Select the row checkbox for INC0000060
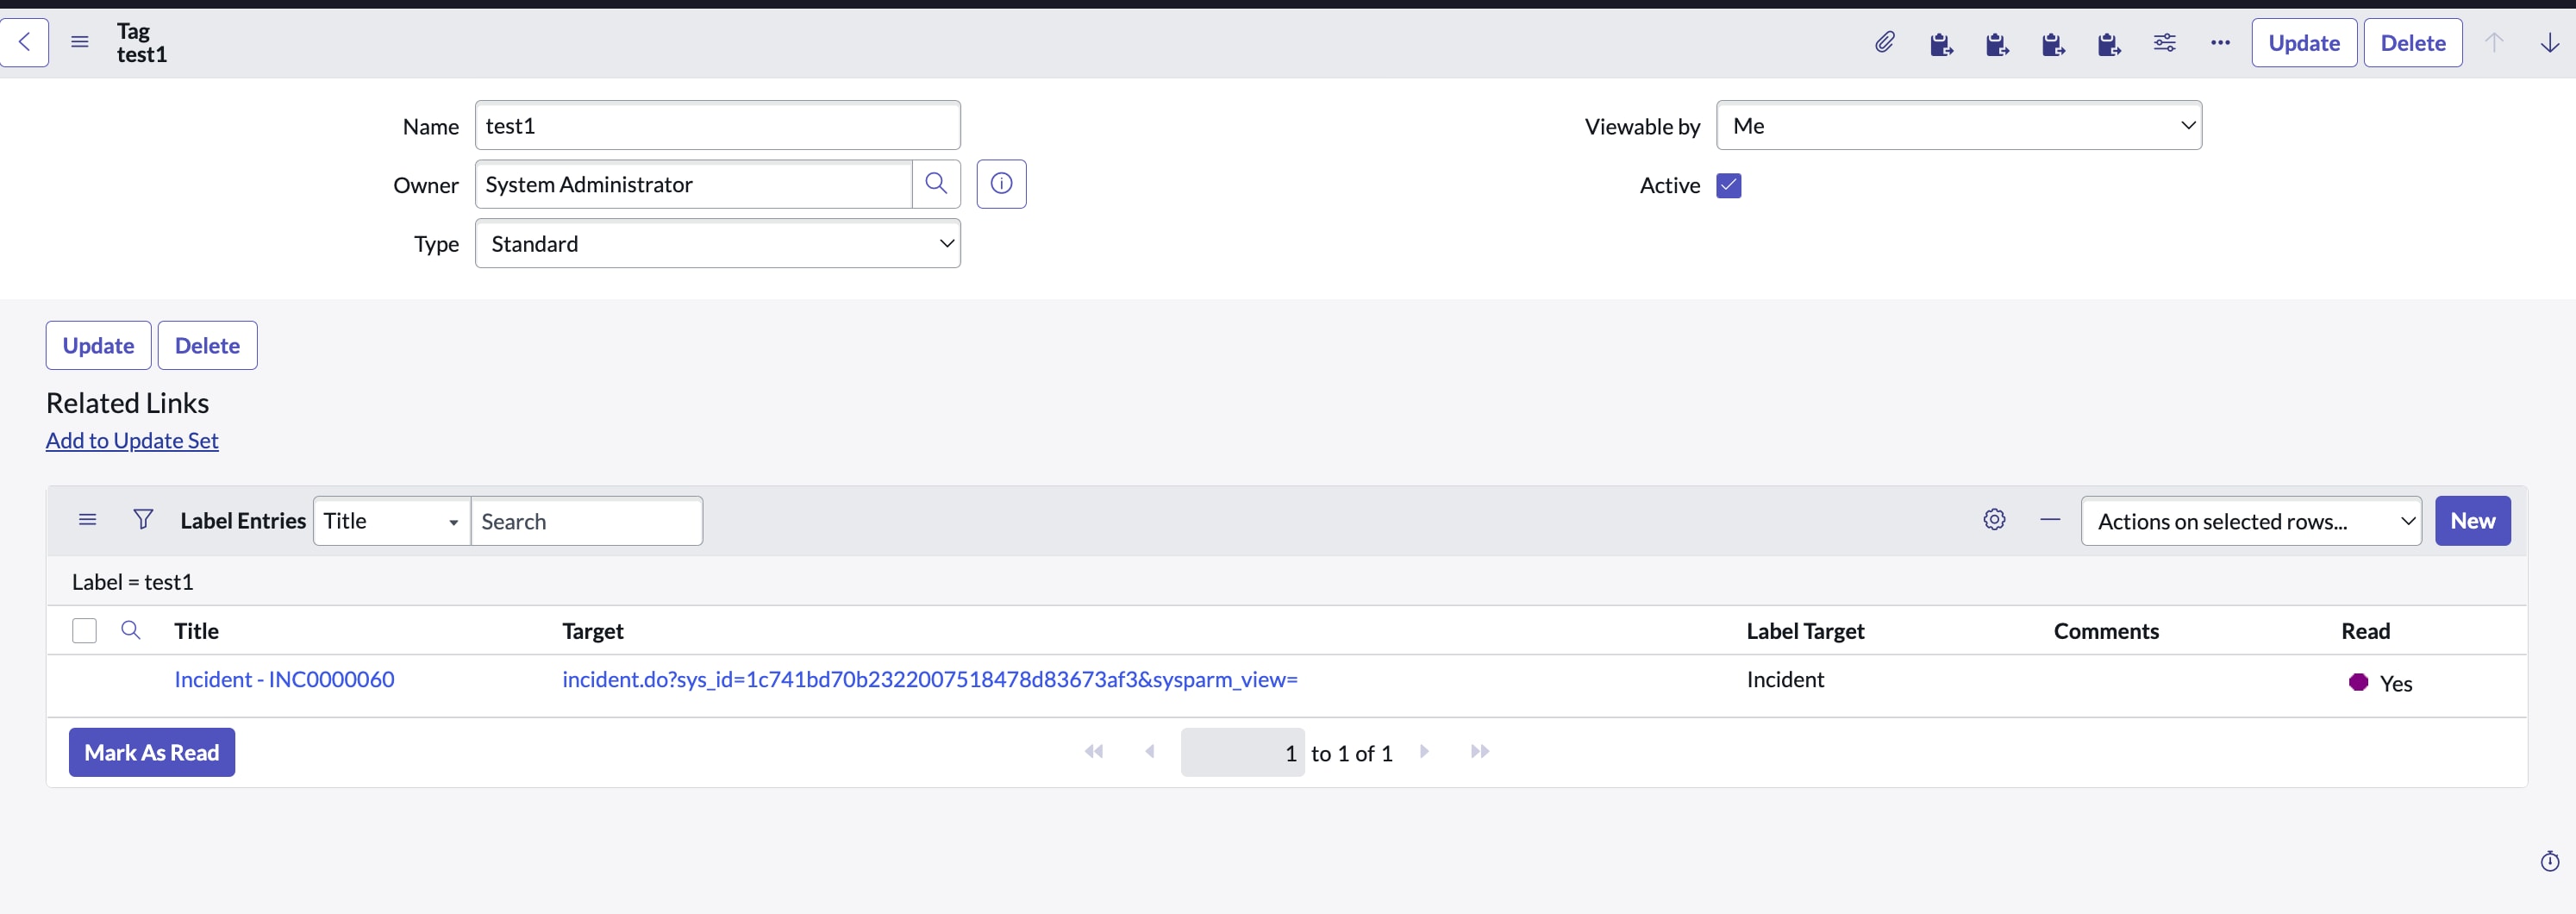2576x914 pixels. click(x=84, y=680)
